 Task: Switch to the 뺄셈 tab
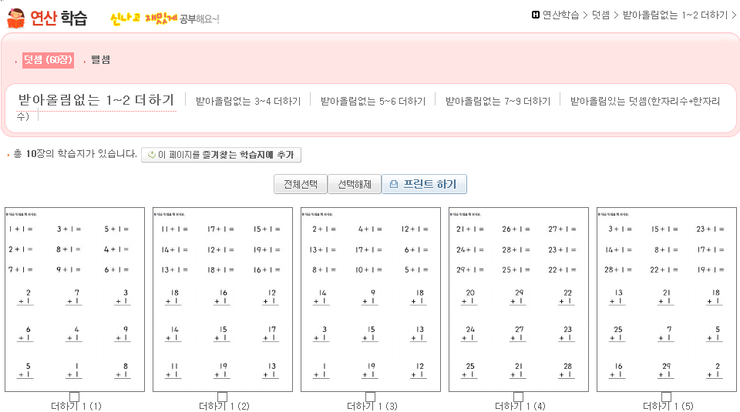point(100,61)
